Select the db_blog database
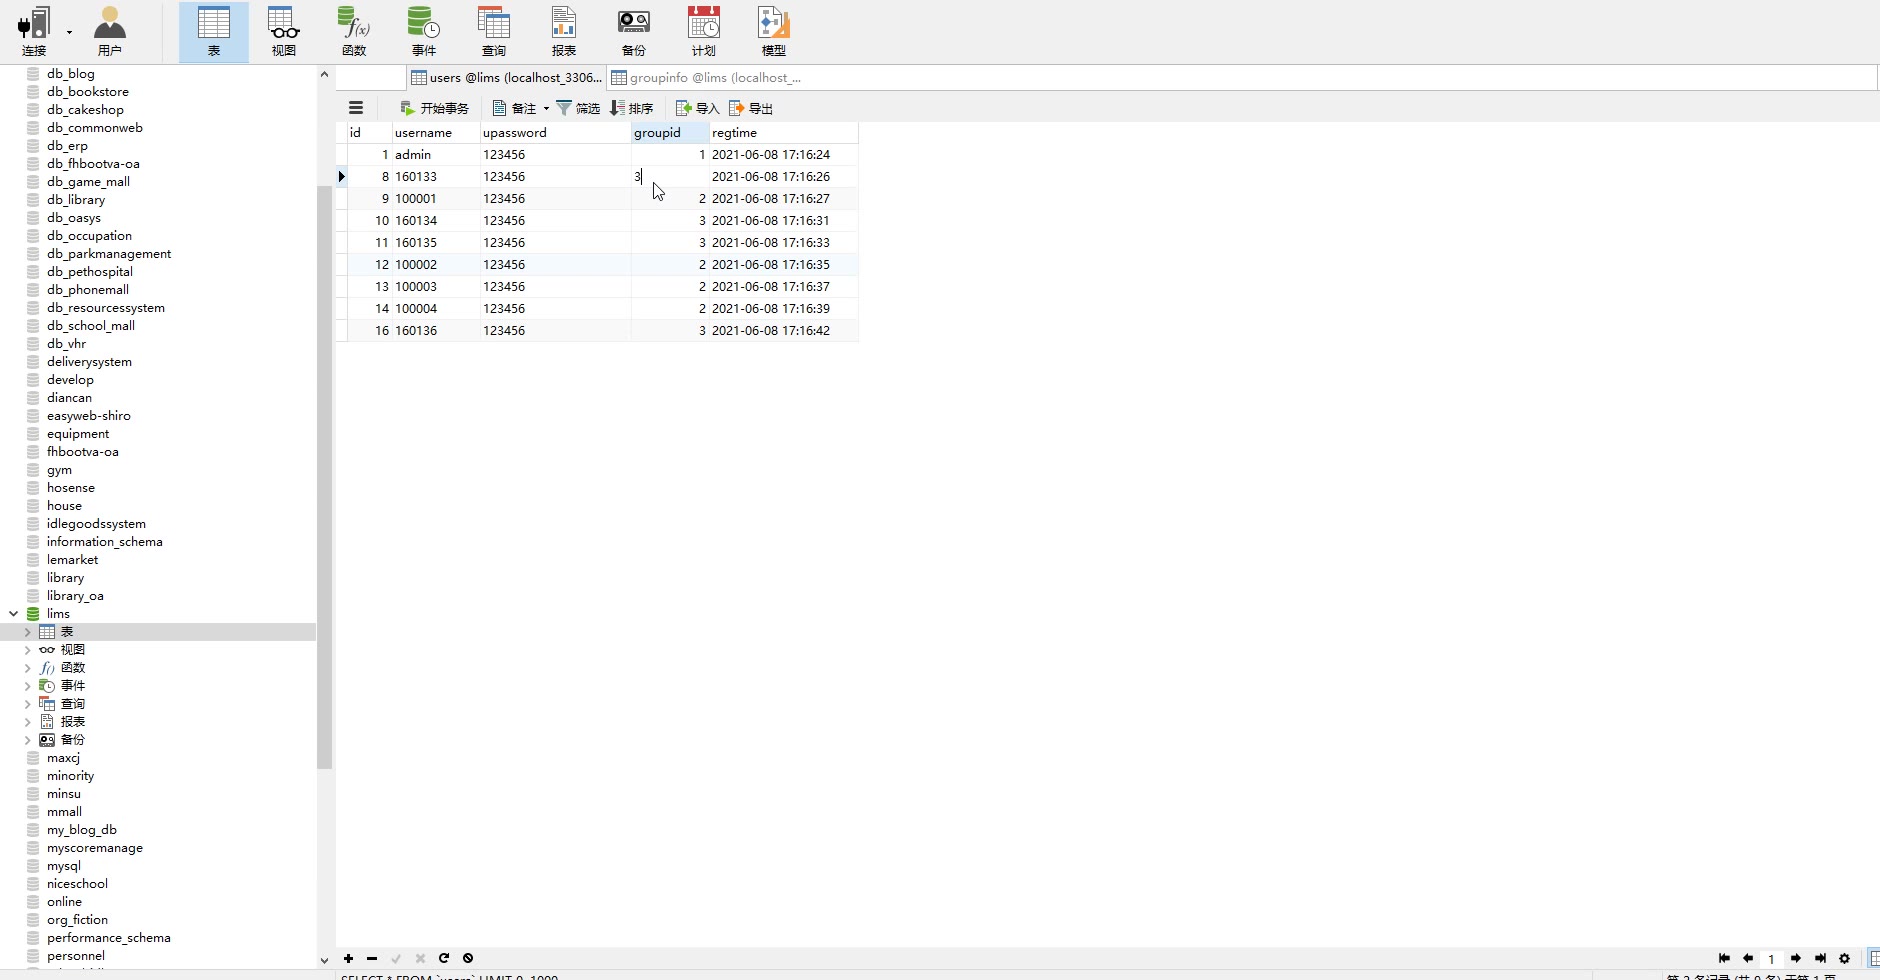 coord(71,74)
